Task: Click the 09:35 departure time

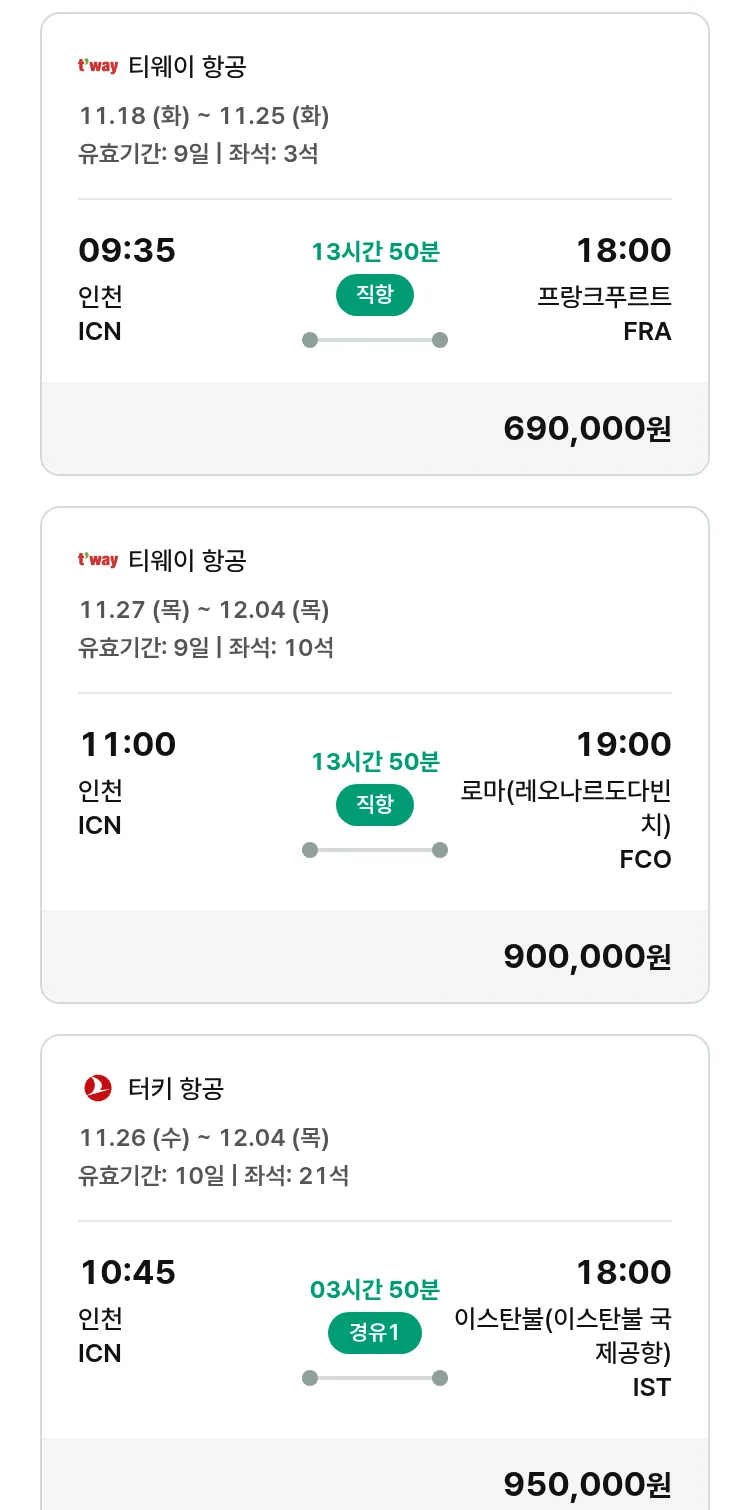Action: [x=127, y=250]
